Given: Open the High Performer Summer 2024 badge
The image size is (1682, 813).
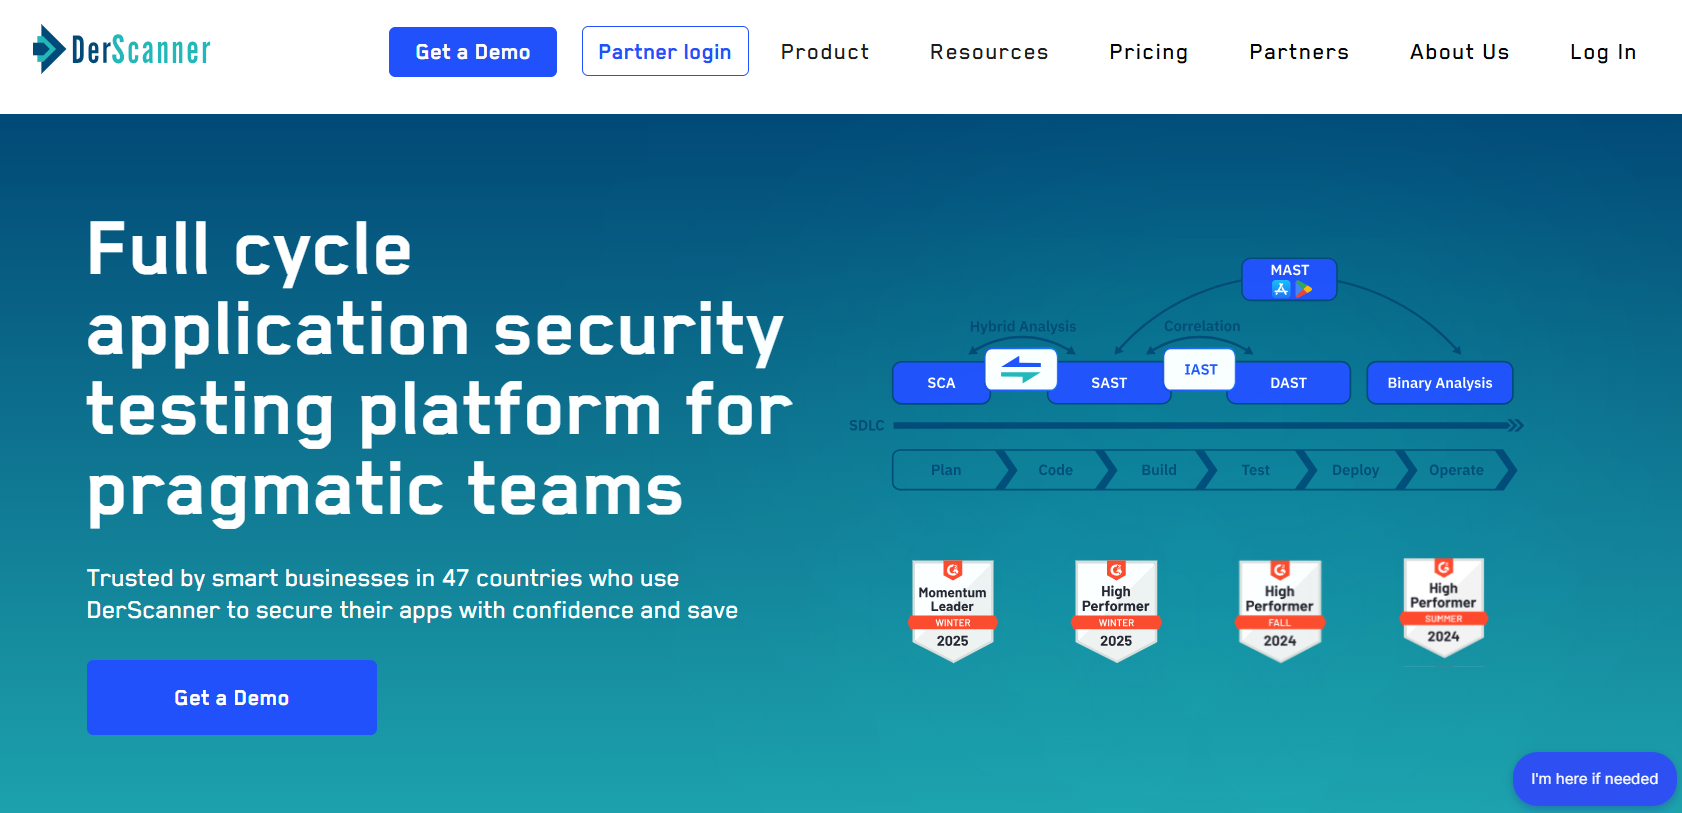Looking at the screenshot, I should pos(1443,607).
